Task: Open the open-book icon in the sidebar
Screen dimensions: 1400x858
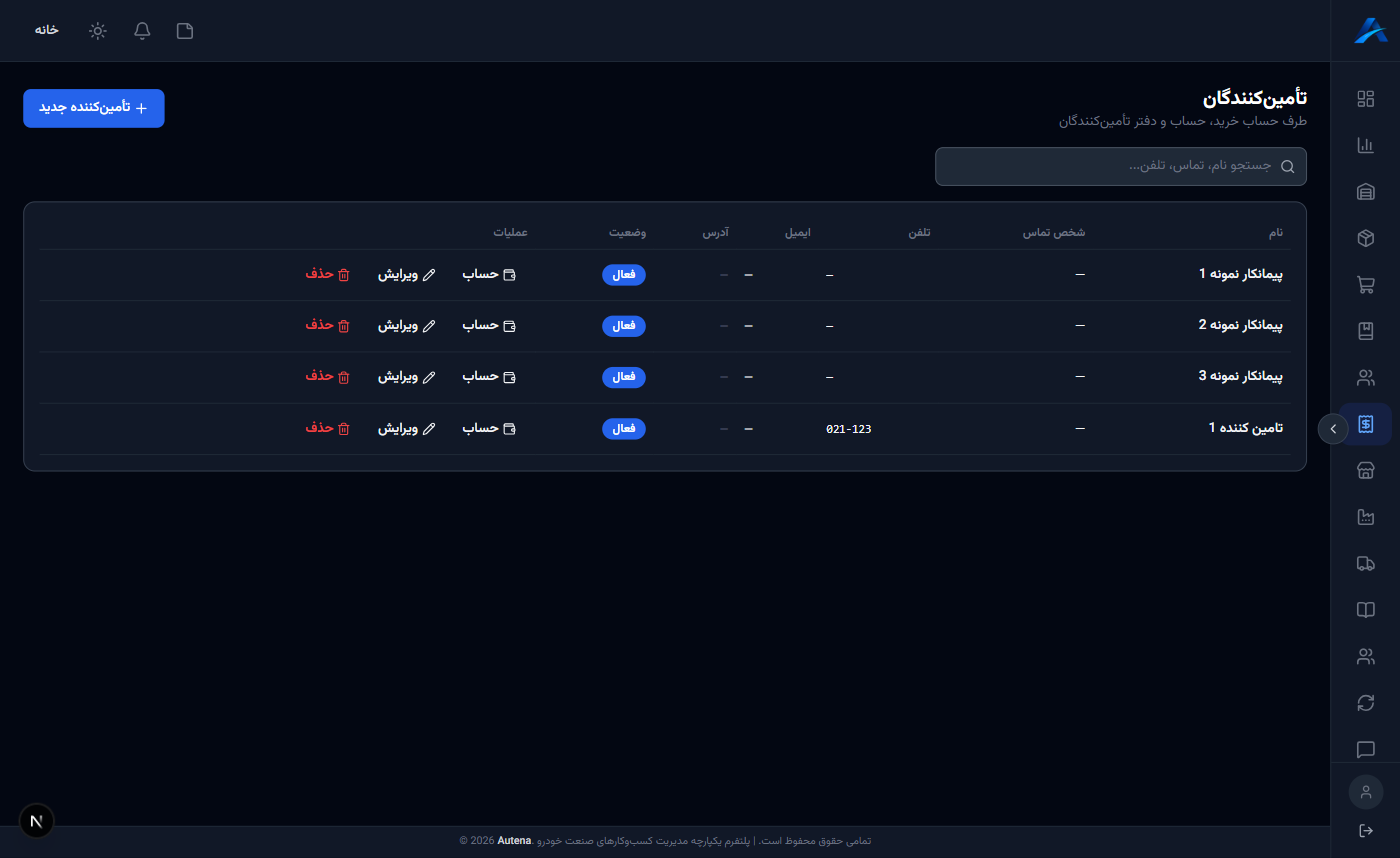Action: pos(1365,610)
